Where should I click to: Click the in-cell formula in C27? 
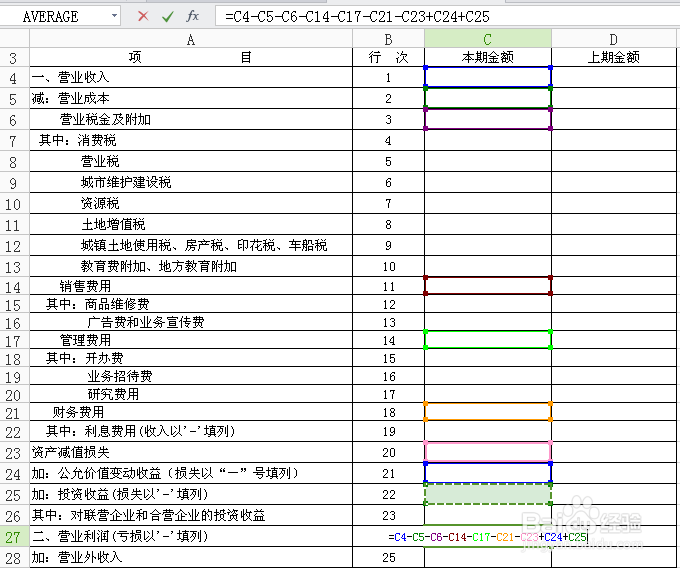pyautogui.click(x=487, y=537)
